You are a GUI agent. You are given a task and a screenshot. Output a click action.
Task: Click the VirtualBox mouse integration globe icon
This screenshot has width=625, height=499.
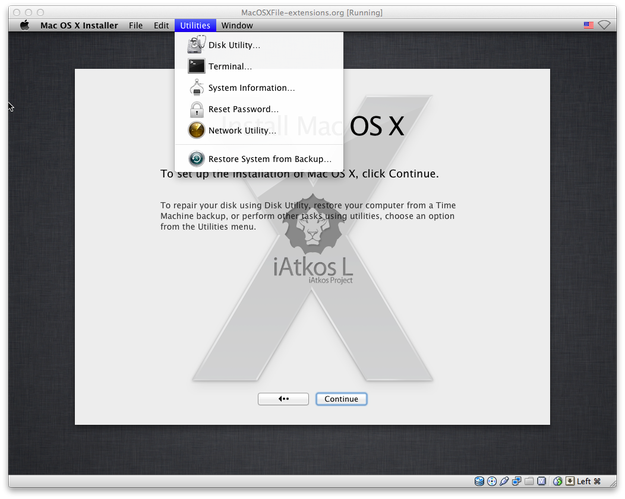(x=558, y=481)
